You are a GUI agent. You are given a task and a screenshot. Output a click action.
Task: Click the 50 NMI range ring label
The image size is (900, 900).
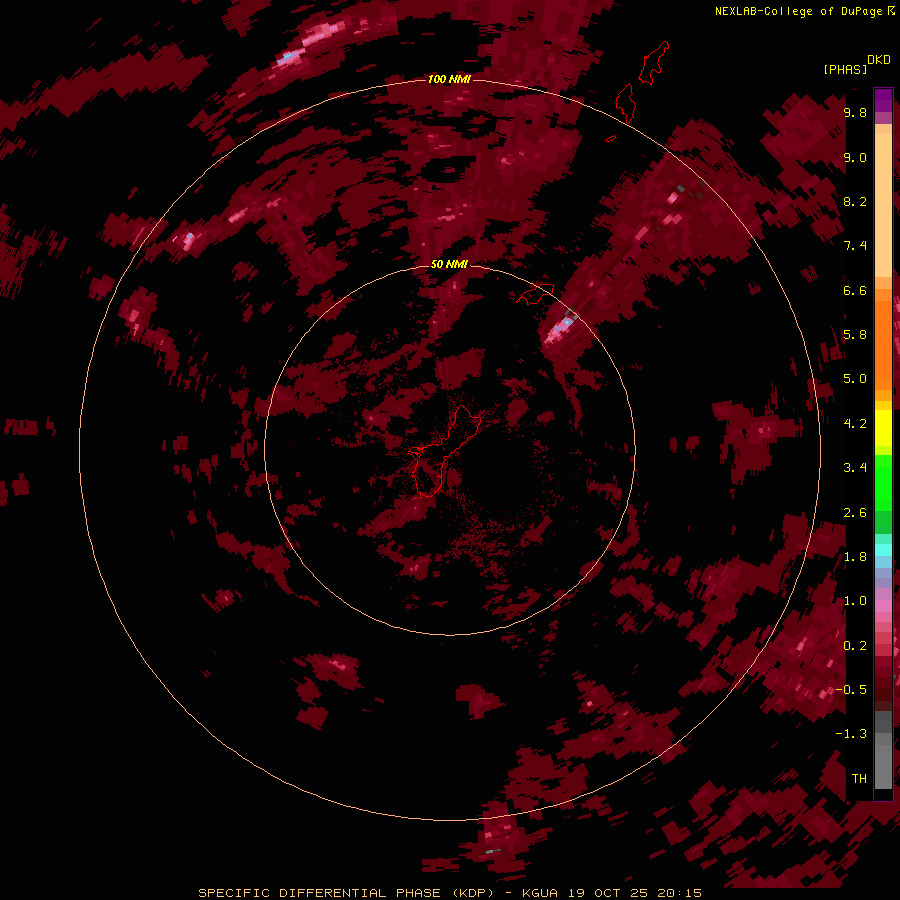pyautogui.click(x=449, y=264)
